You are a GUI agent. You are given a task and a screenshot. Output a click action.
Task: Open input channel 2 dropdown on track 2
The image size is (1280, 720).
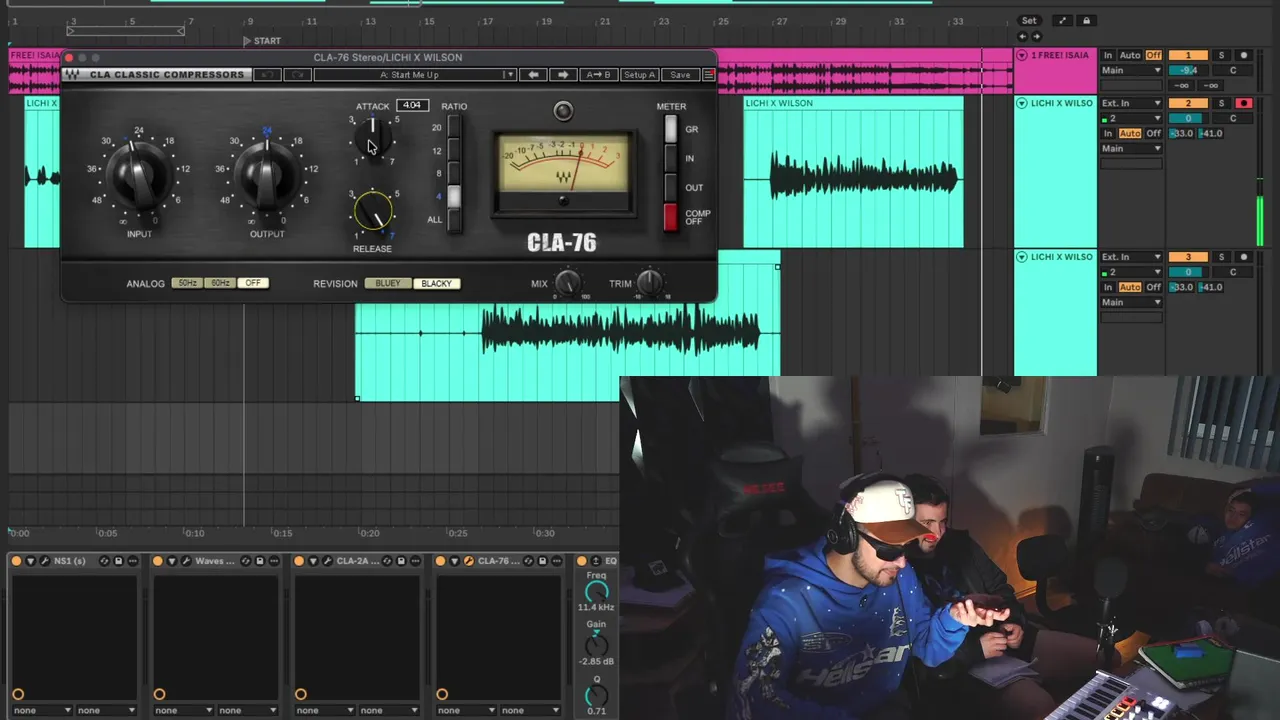tap(1131, 118)
